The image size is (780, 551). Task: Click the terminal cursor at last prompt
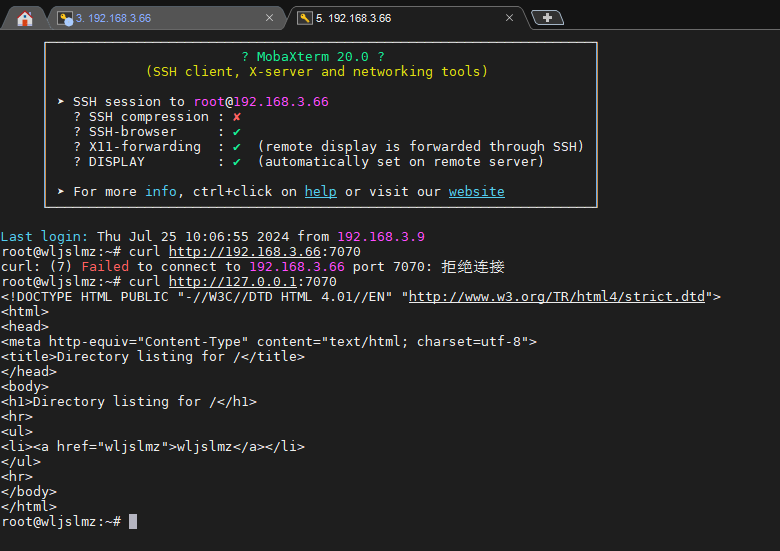133,521
